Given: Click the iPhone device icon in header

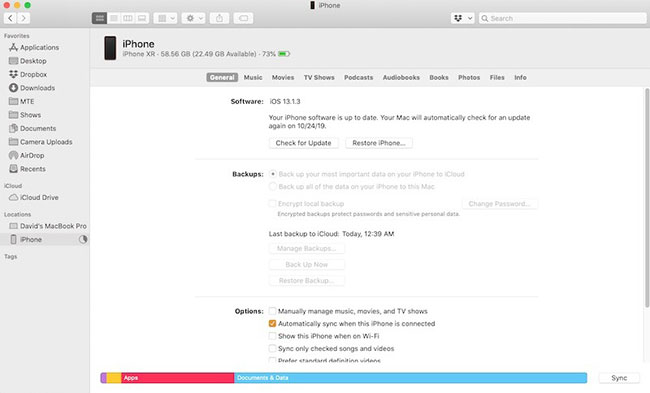Looking at the screenshot, I should point(110,48).
